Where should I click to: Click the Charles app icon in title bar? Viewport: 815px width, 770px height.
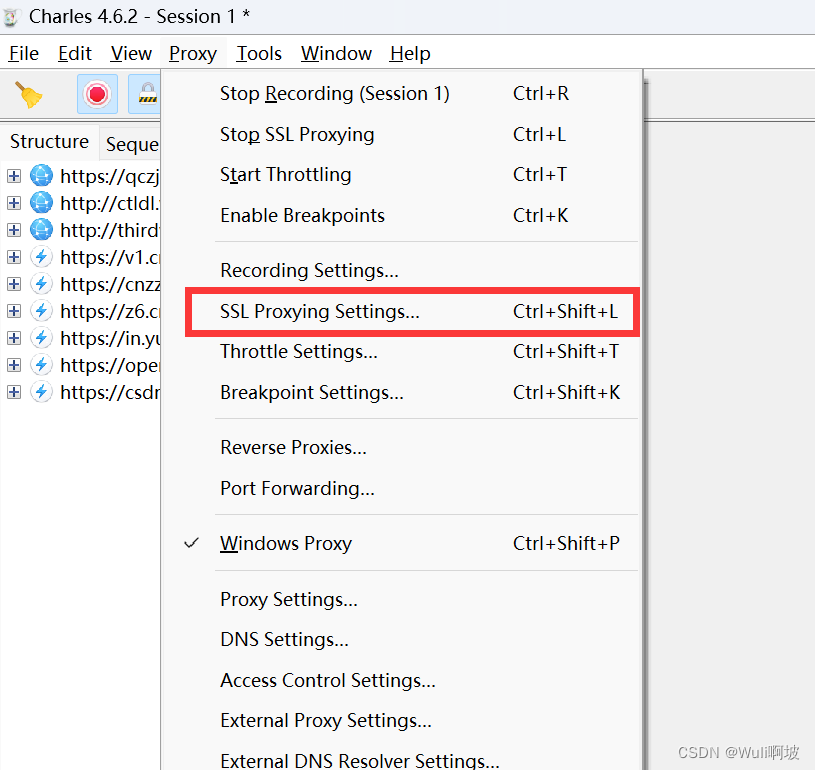[10, 17]
